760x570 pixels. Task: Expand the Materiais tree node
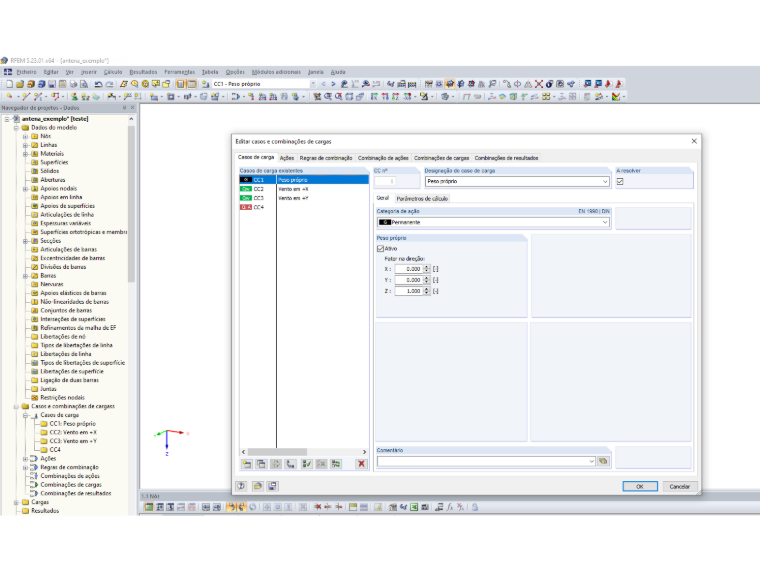click(x=25, y=154)
